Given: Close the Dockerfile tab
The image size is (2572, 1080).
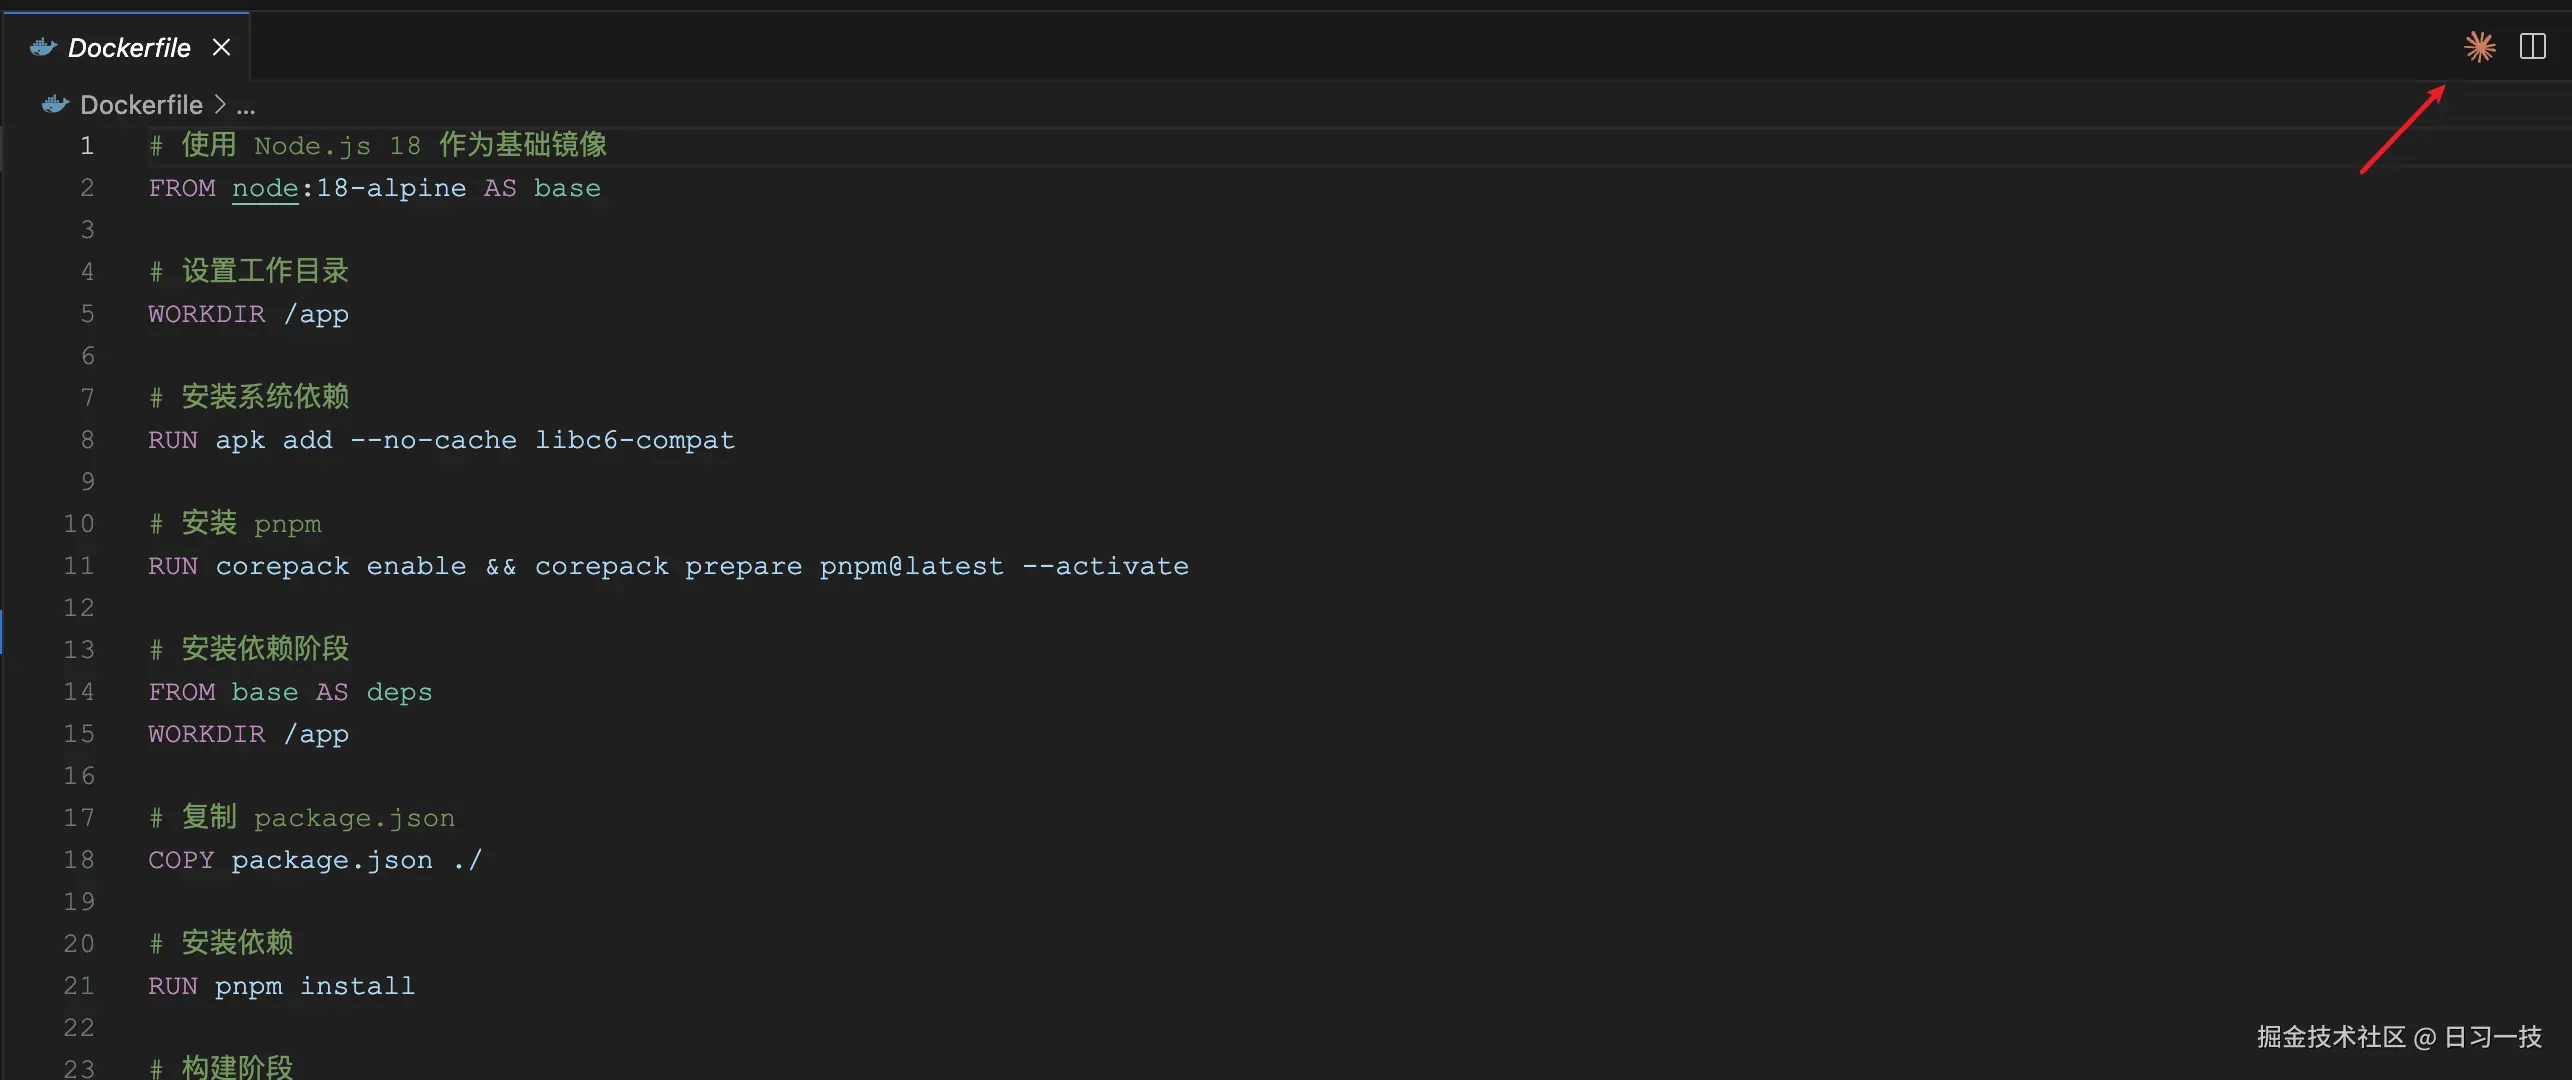Looking at the screenshot, I should [221, 46].
